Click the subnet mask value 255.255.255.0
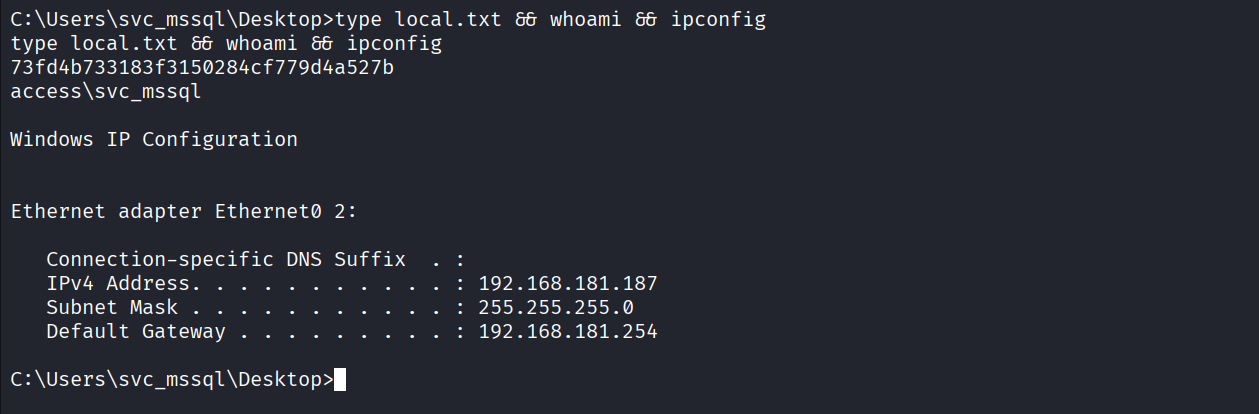The height and width of the screenshot is (414, 1259). 556,308
